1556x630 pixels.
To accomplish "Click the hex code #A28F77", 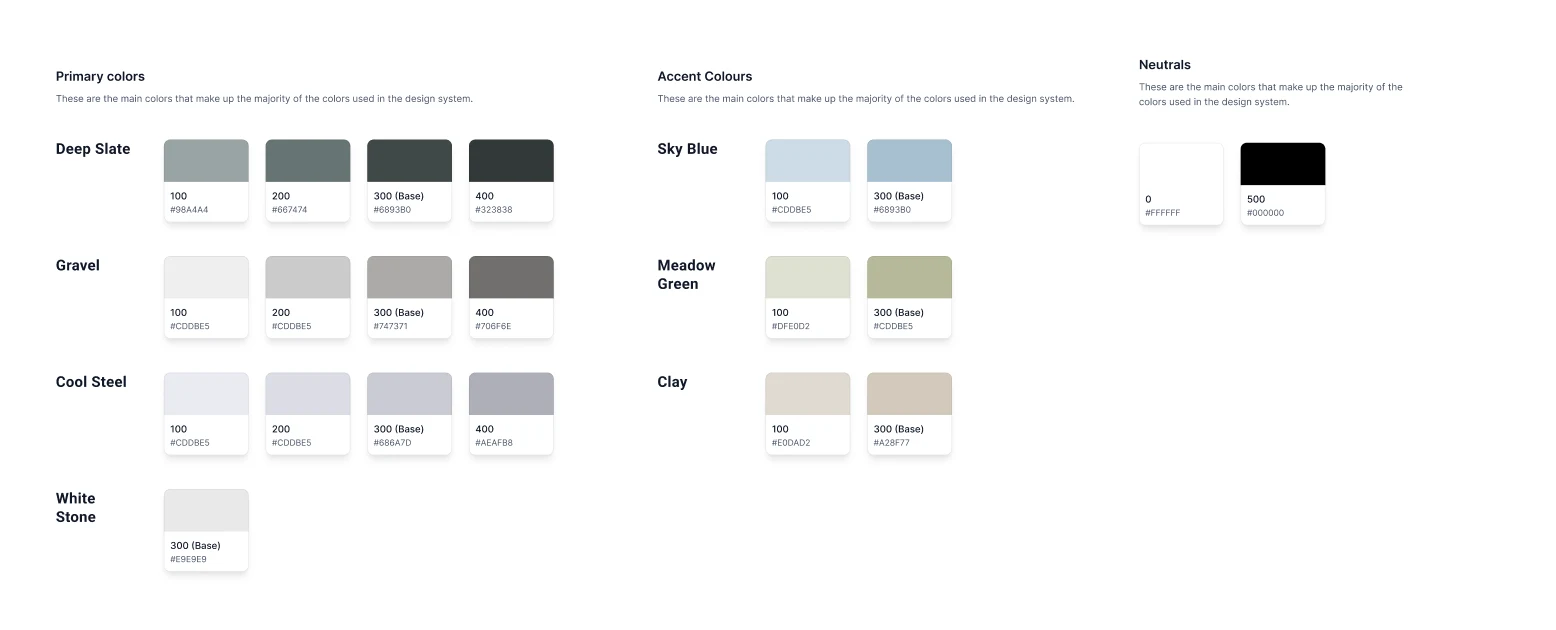I will coord(892,443).
